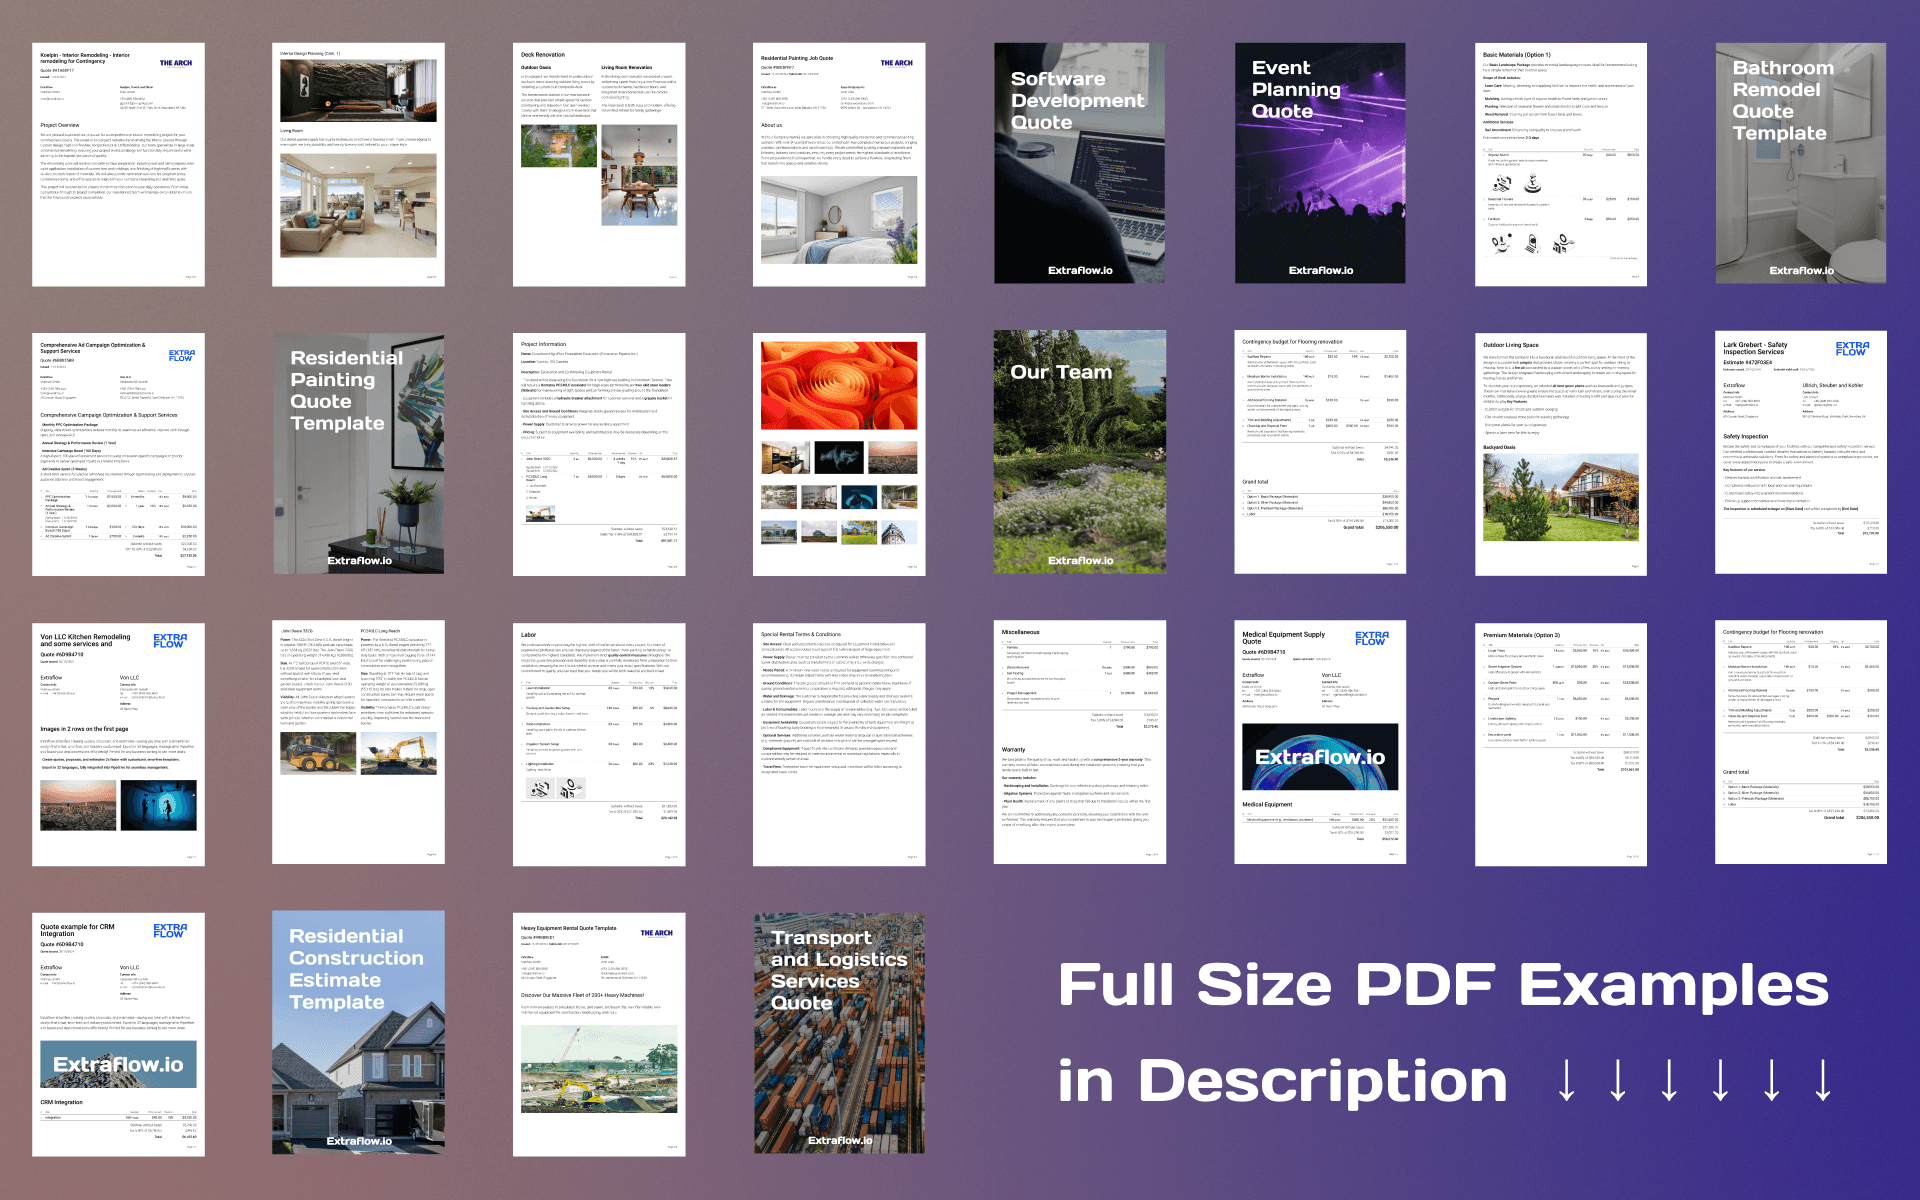Open the Outdoor Living Space page thumbnail

(x=1561, y=453)
